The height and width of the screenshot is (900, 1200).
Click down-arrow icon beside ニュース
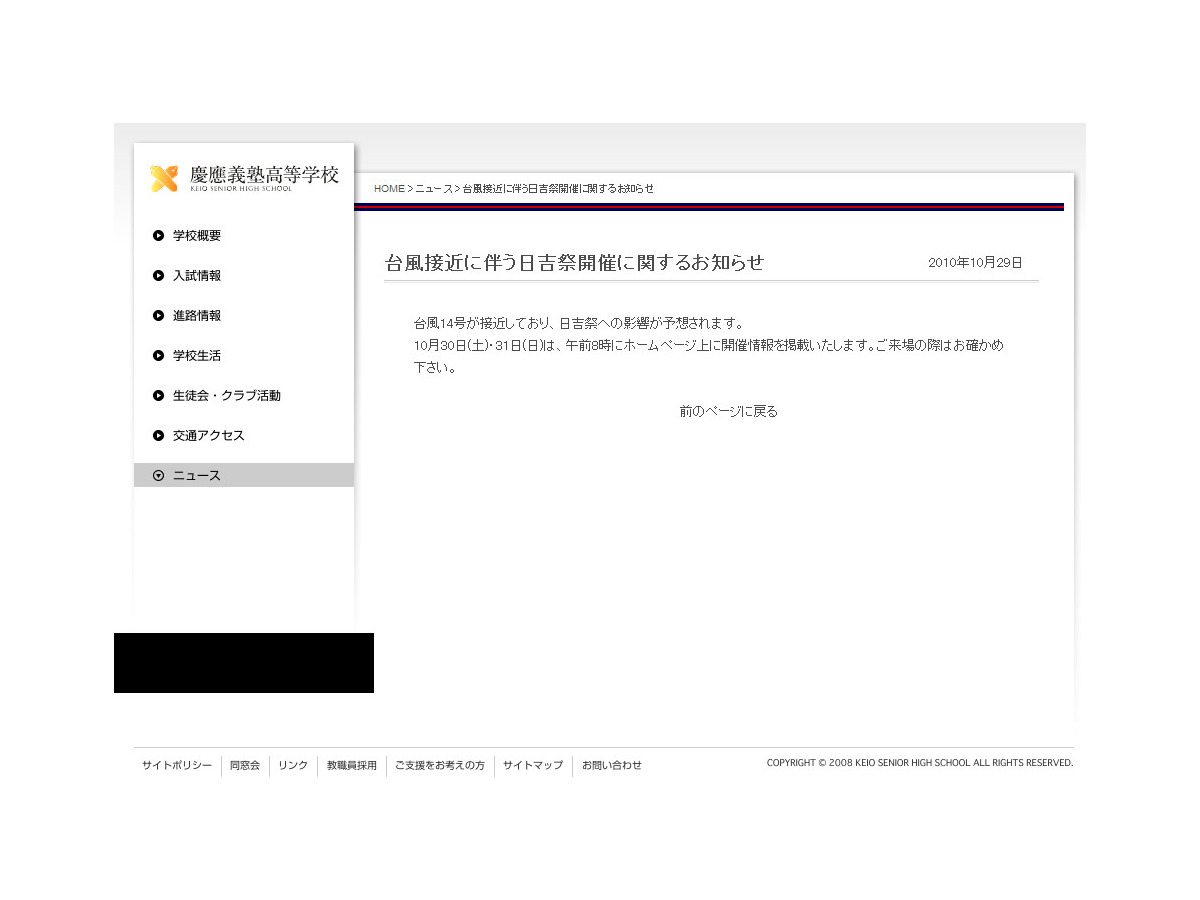pyautogui.click(x=158, y=476)
